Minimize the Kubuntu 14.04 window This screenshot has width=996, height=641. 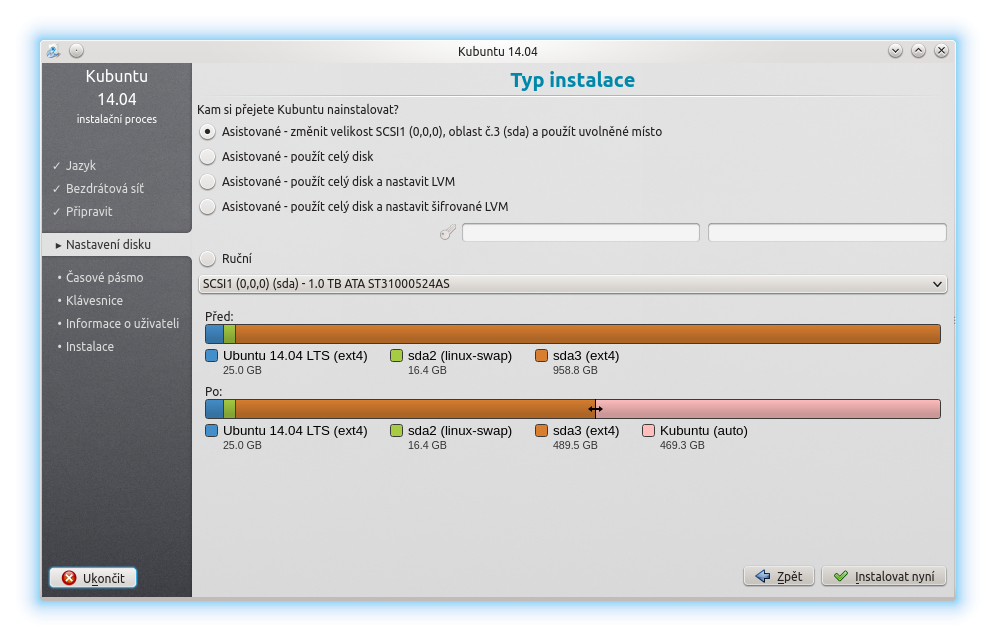click(x=895, y=50)
